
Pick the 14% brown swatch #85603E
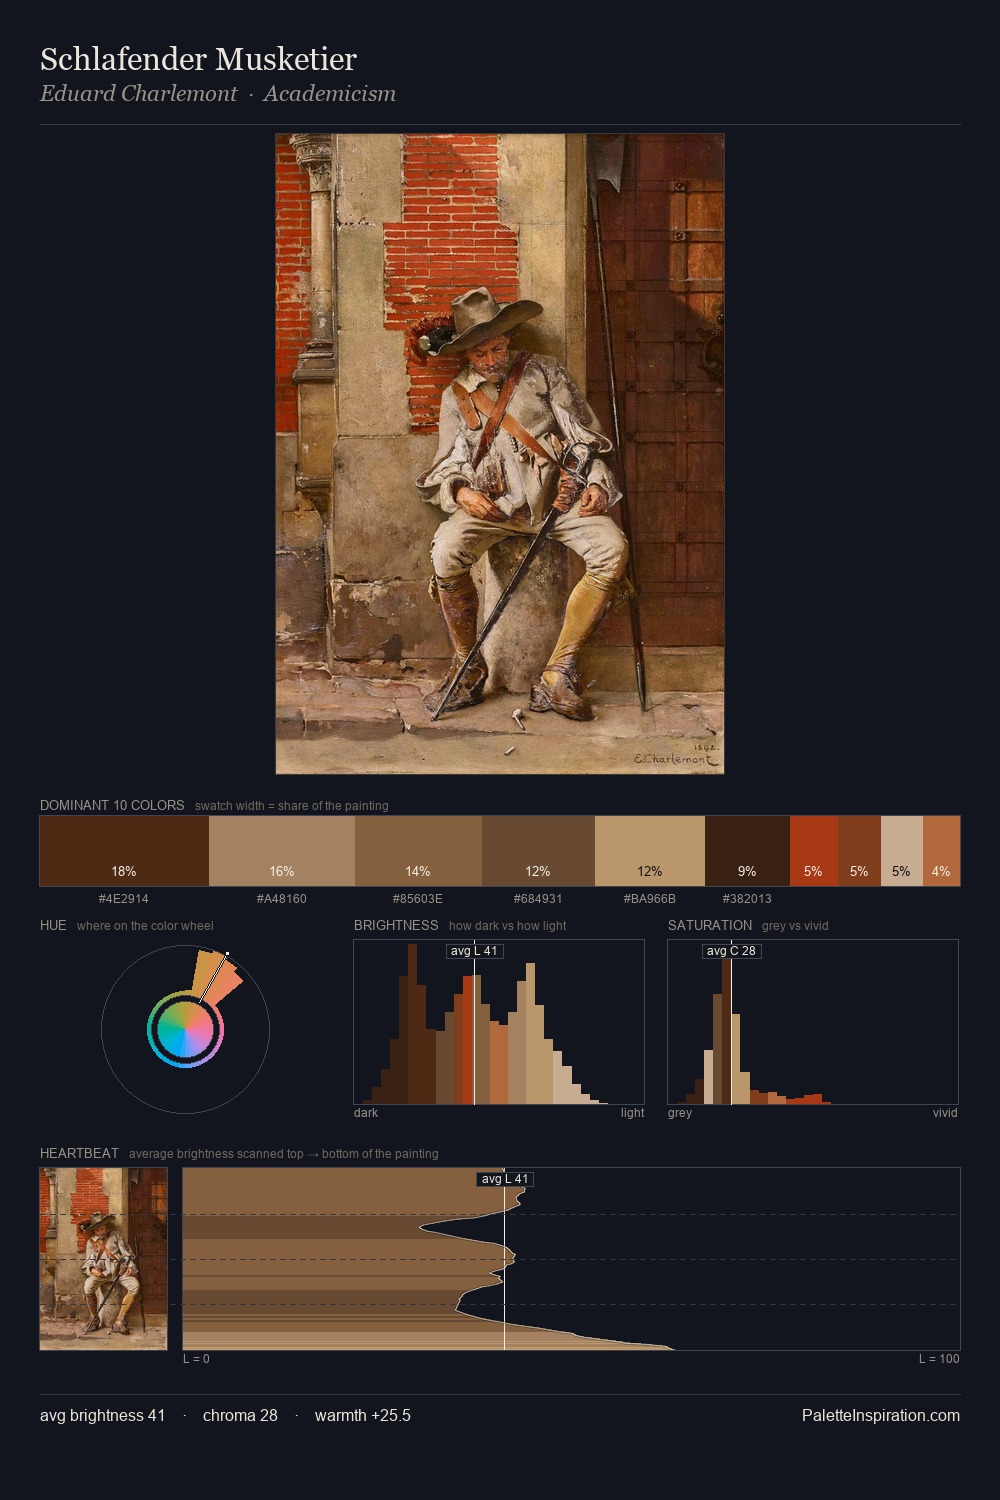click(418, 851)
